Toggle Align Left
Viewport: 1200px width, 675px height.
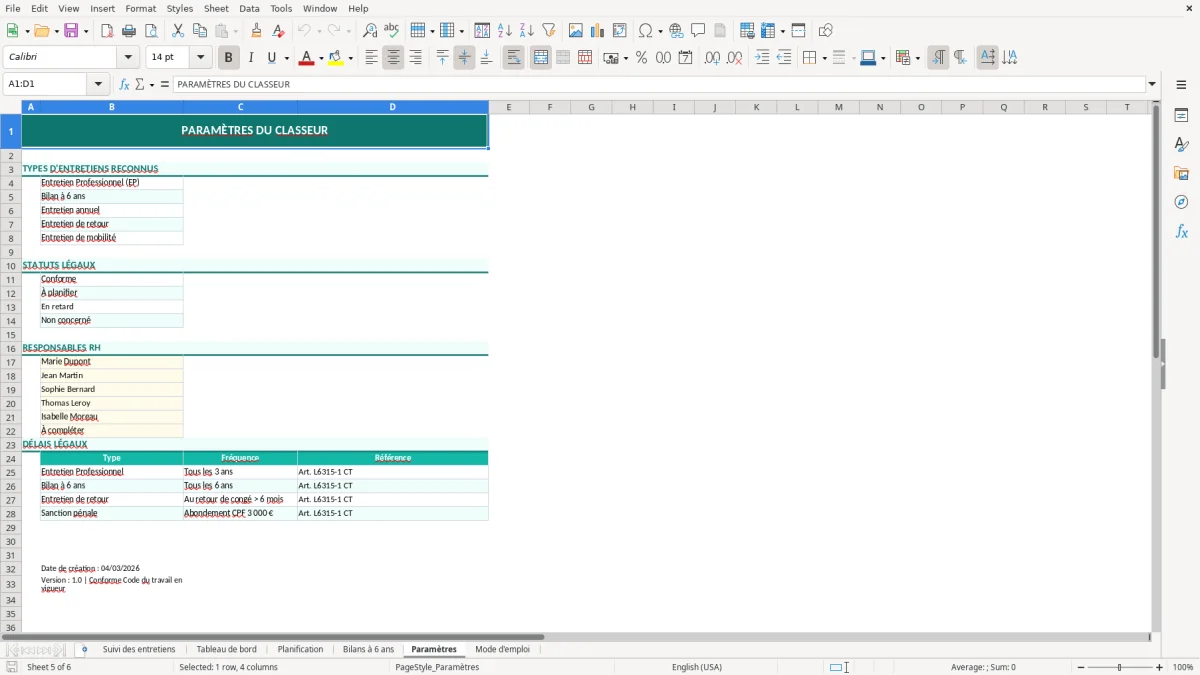point(371,58)
